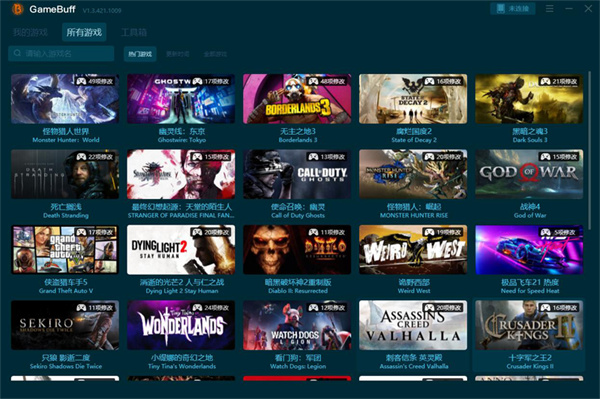This screenshot has height=399, width=600.
Task: Open Monster Hunter Rise thumbnail
Action: 413,174
